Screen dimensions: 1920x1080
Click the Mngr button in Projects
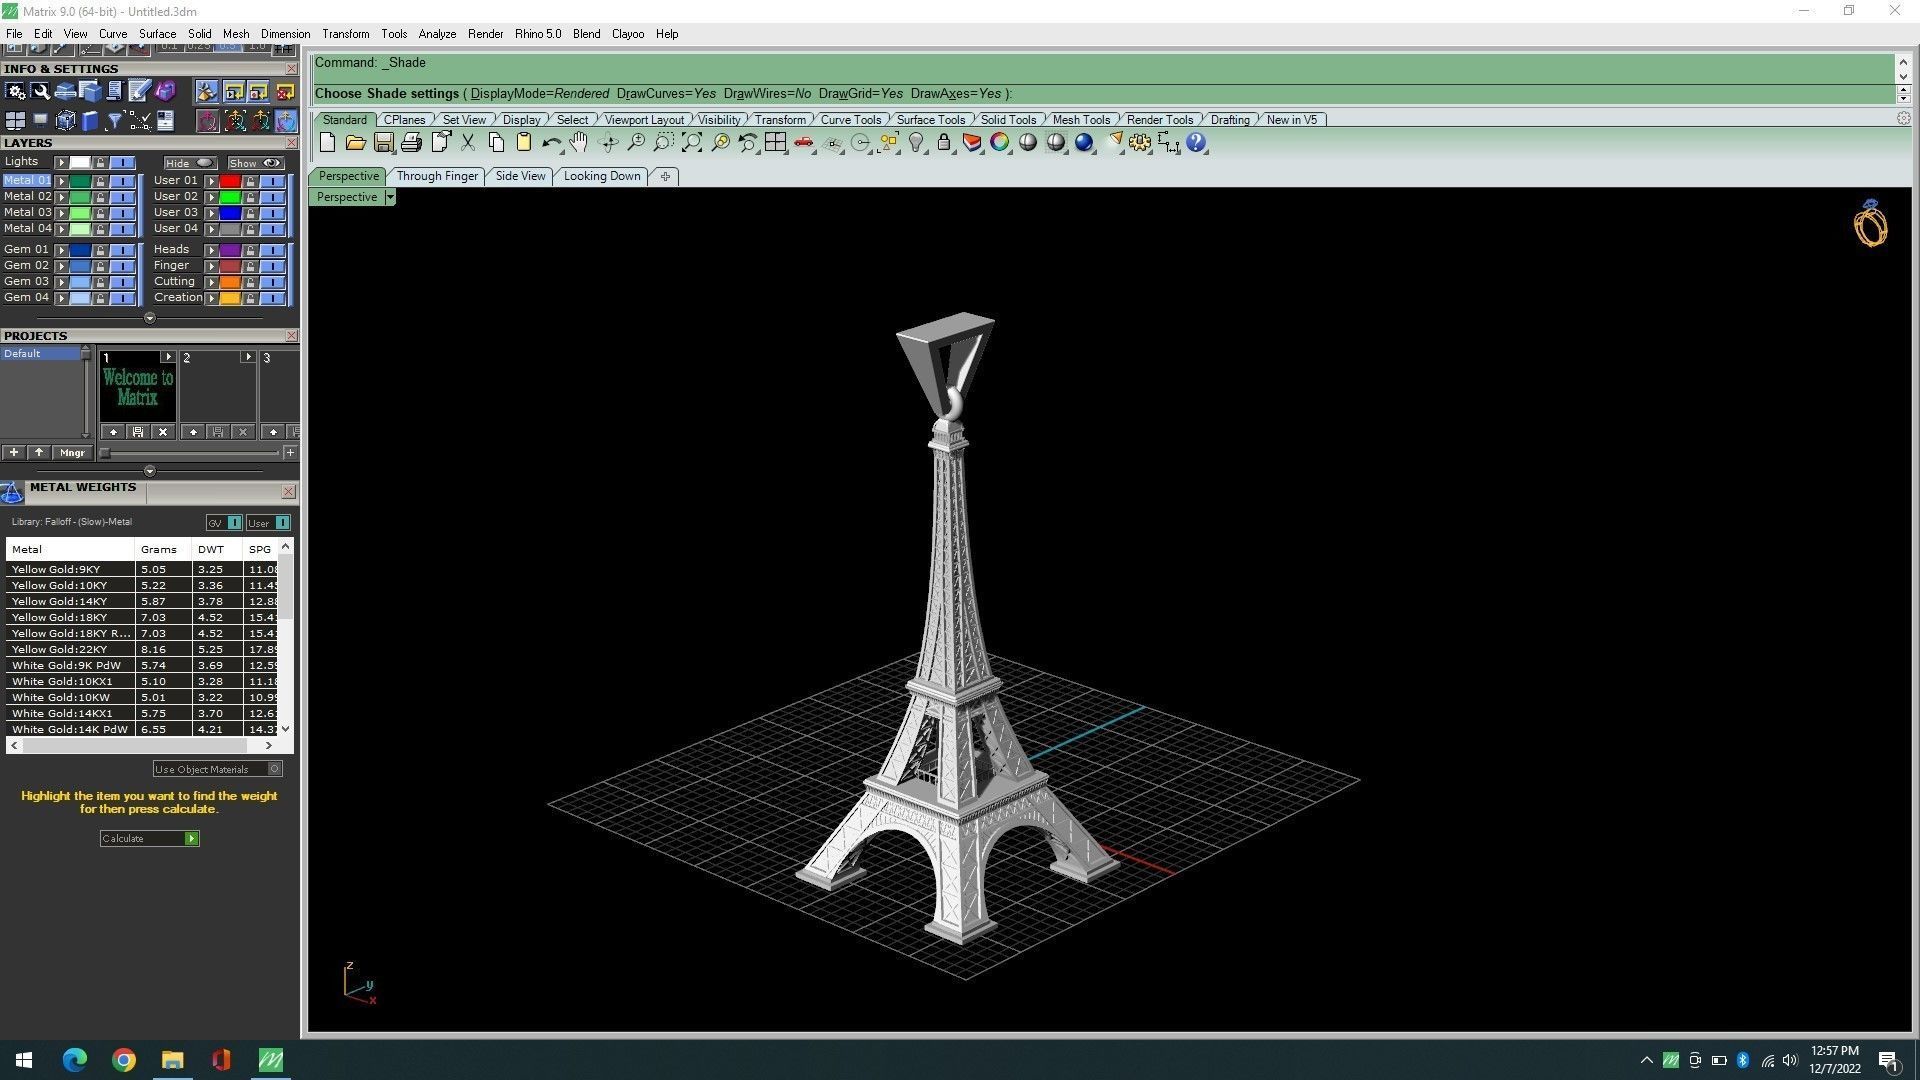[72, 453]
